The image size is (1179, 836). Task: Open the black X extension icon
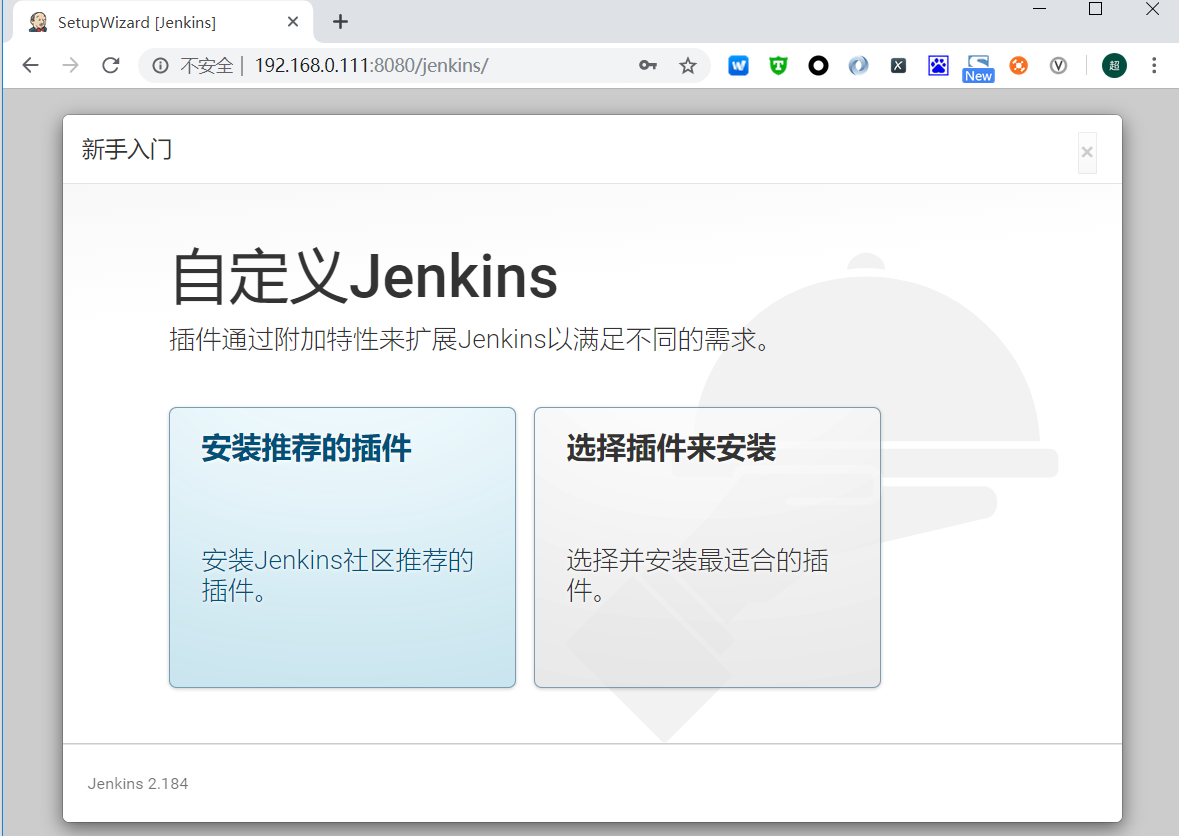(x=898, y=65)
